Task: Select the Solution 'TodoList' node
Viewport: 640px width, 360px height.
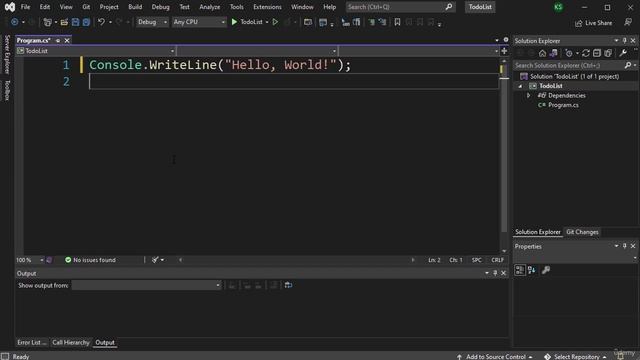Action: [x=574, y=77]
